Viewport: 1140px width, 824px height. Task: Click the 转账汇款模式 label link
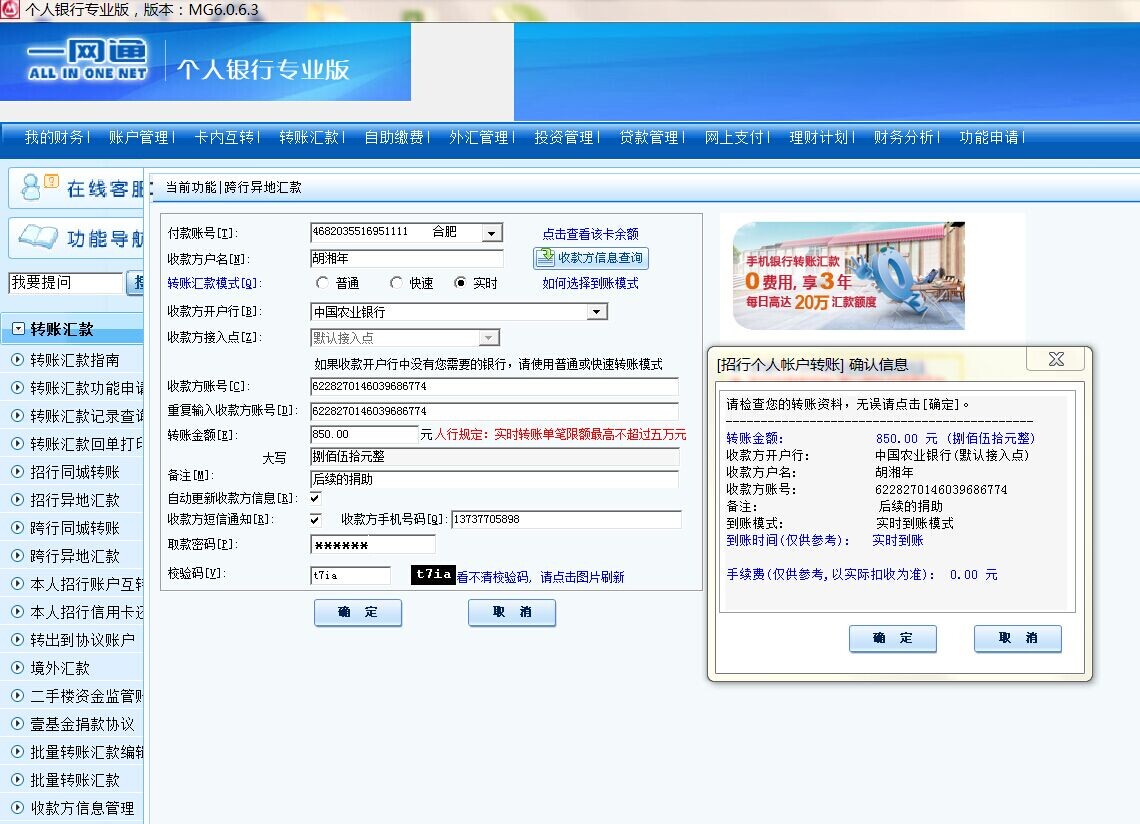214,283
